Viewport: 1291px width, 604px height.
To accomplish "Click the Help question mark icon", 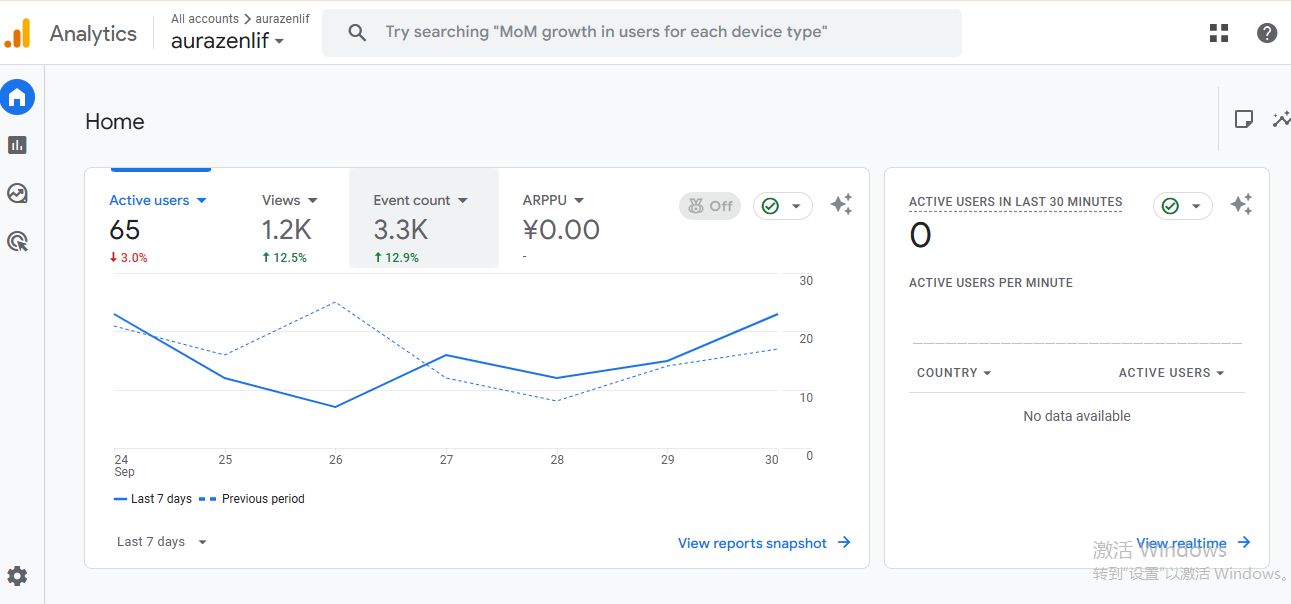I will click(x=1266, y=33).
